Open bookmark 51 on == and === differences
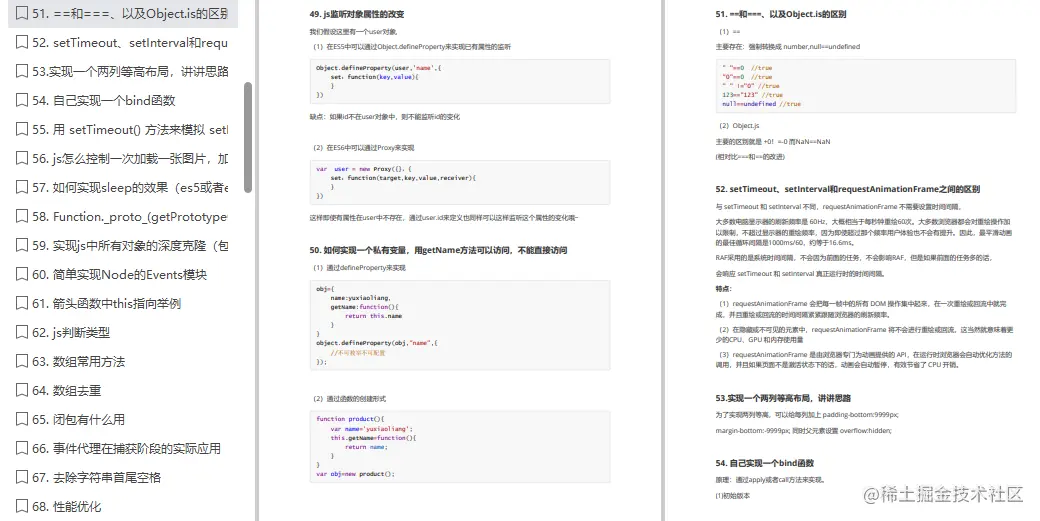1040x521 pixels. [130, 13]
